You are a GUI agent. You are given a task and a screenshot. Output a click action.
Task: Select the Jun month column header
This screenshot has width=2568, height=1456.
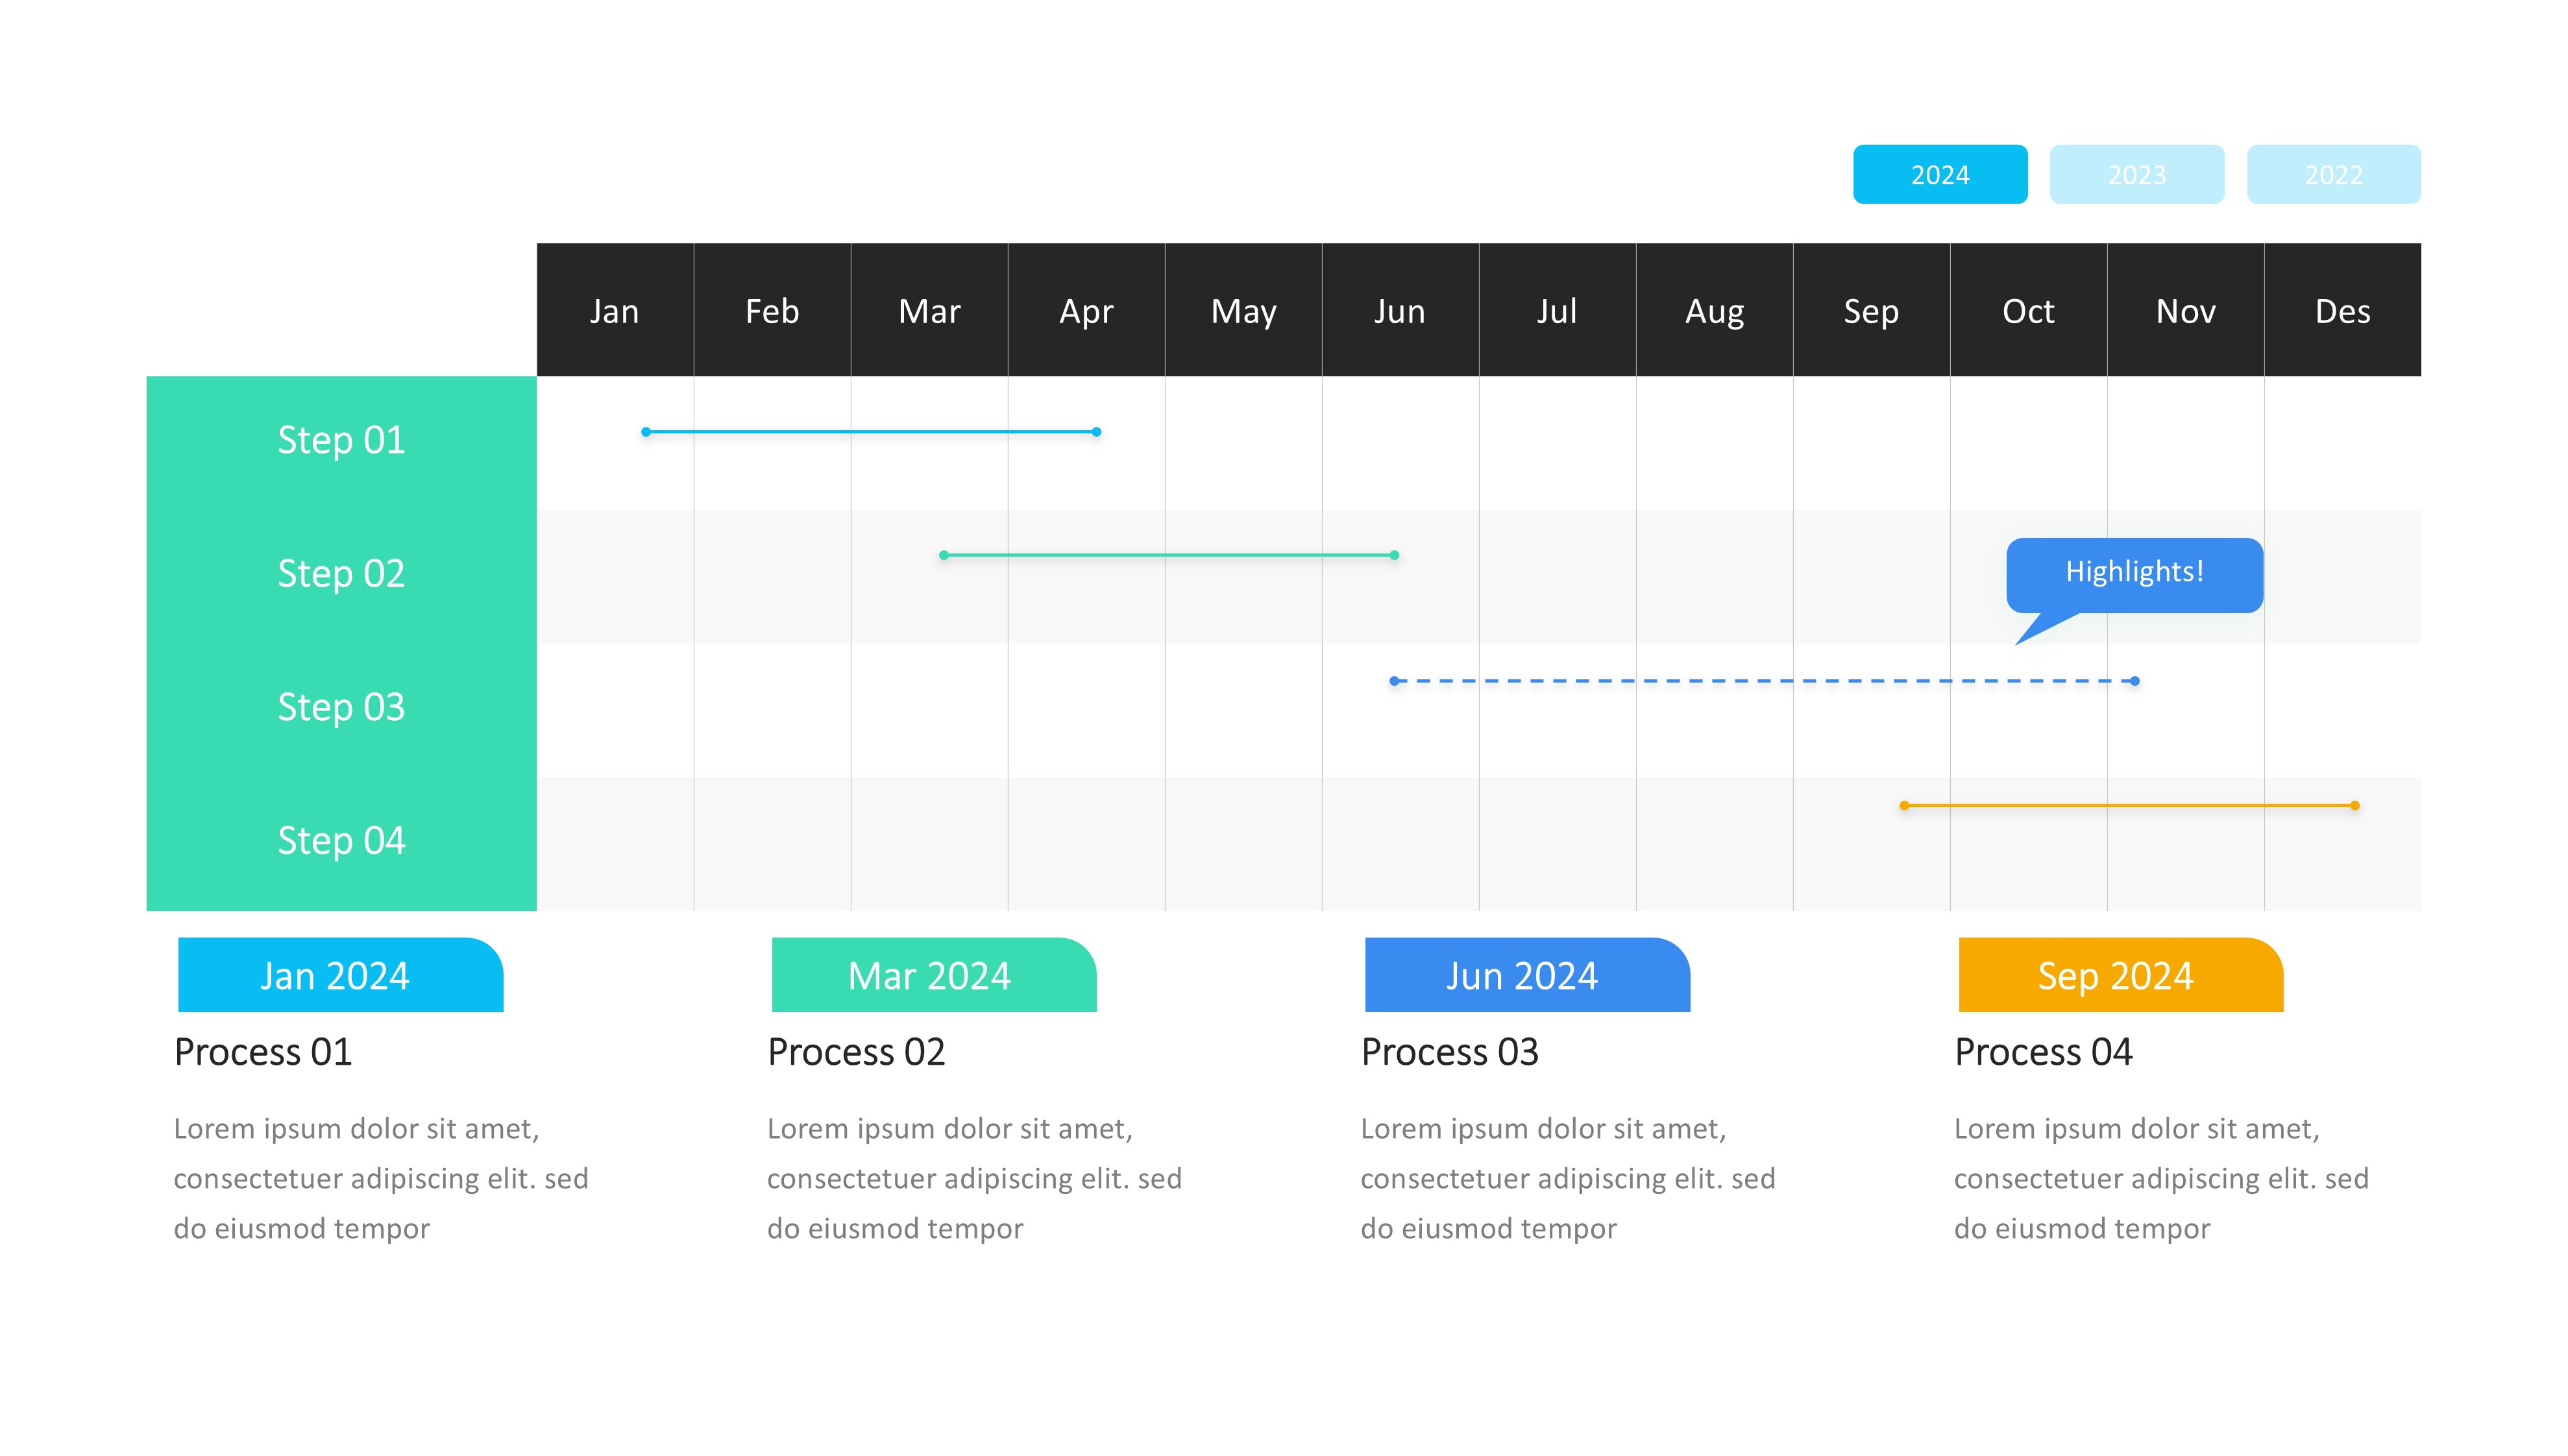coord(1399,311)
